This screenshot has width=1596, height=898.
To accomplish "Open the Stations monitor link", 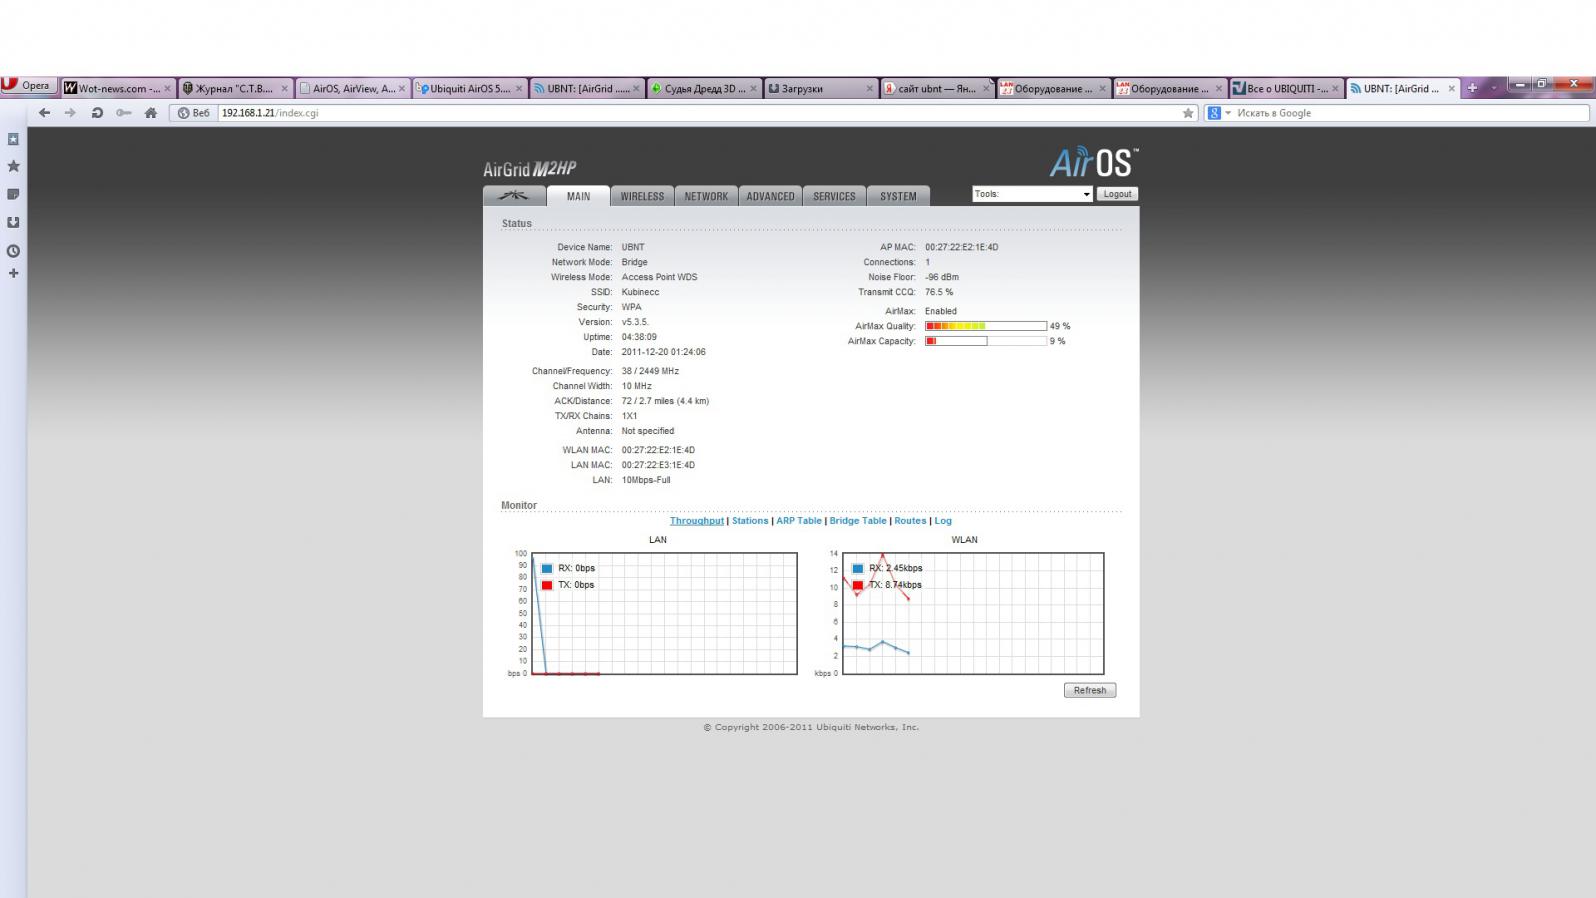I will pos(750,521).
